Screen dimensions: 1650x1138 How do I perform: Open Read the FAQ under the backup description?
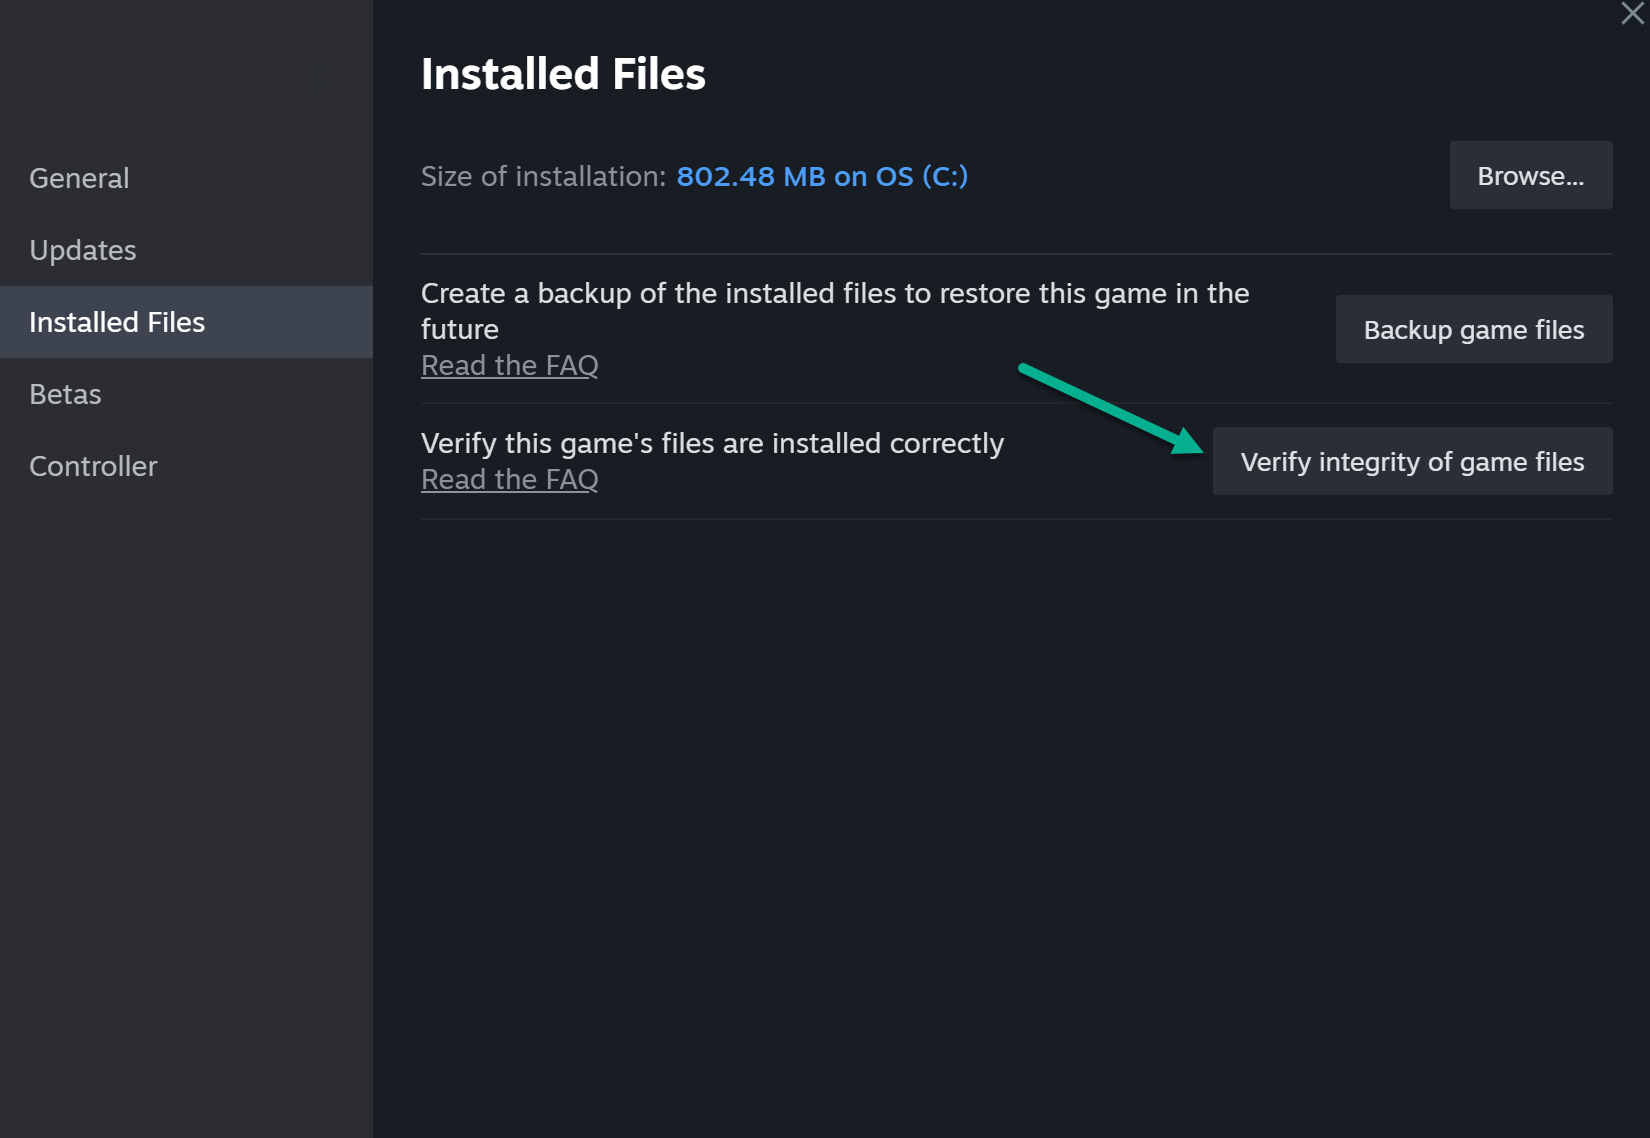[509, 366]
